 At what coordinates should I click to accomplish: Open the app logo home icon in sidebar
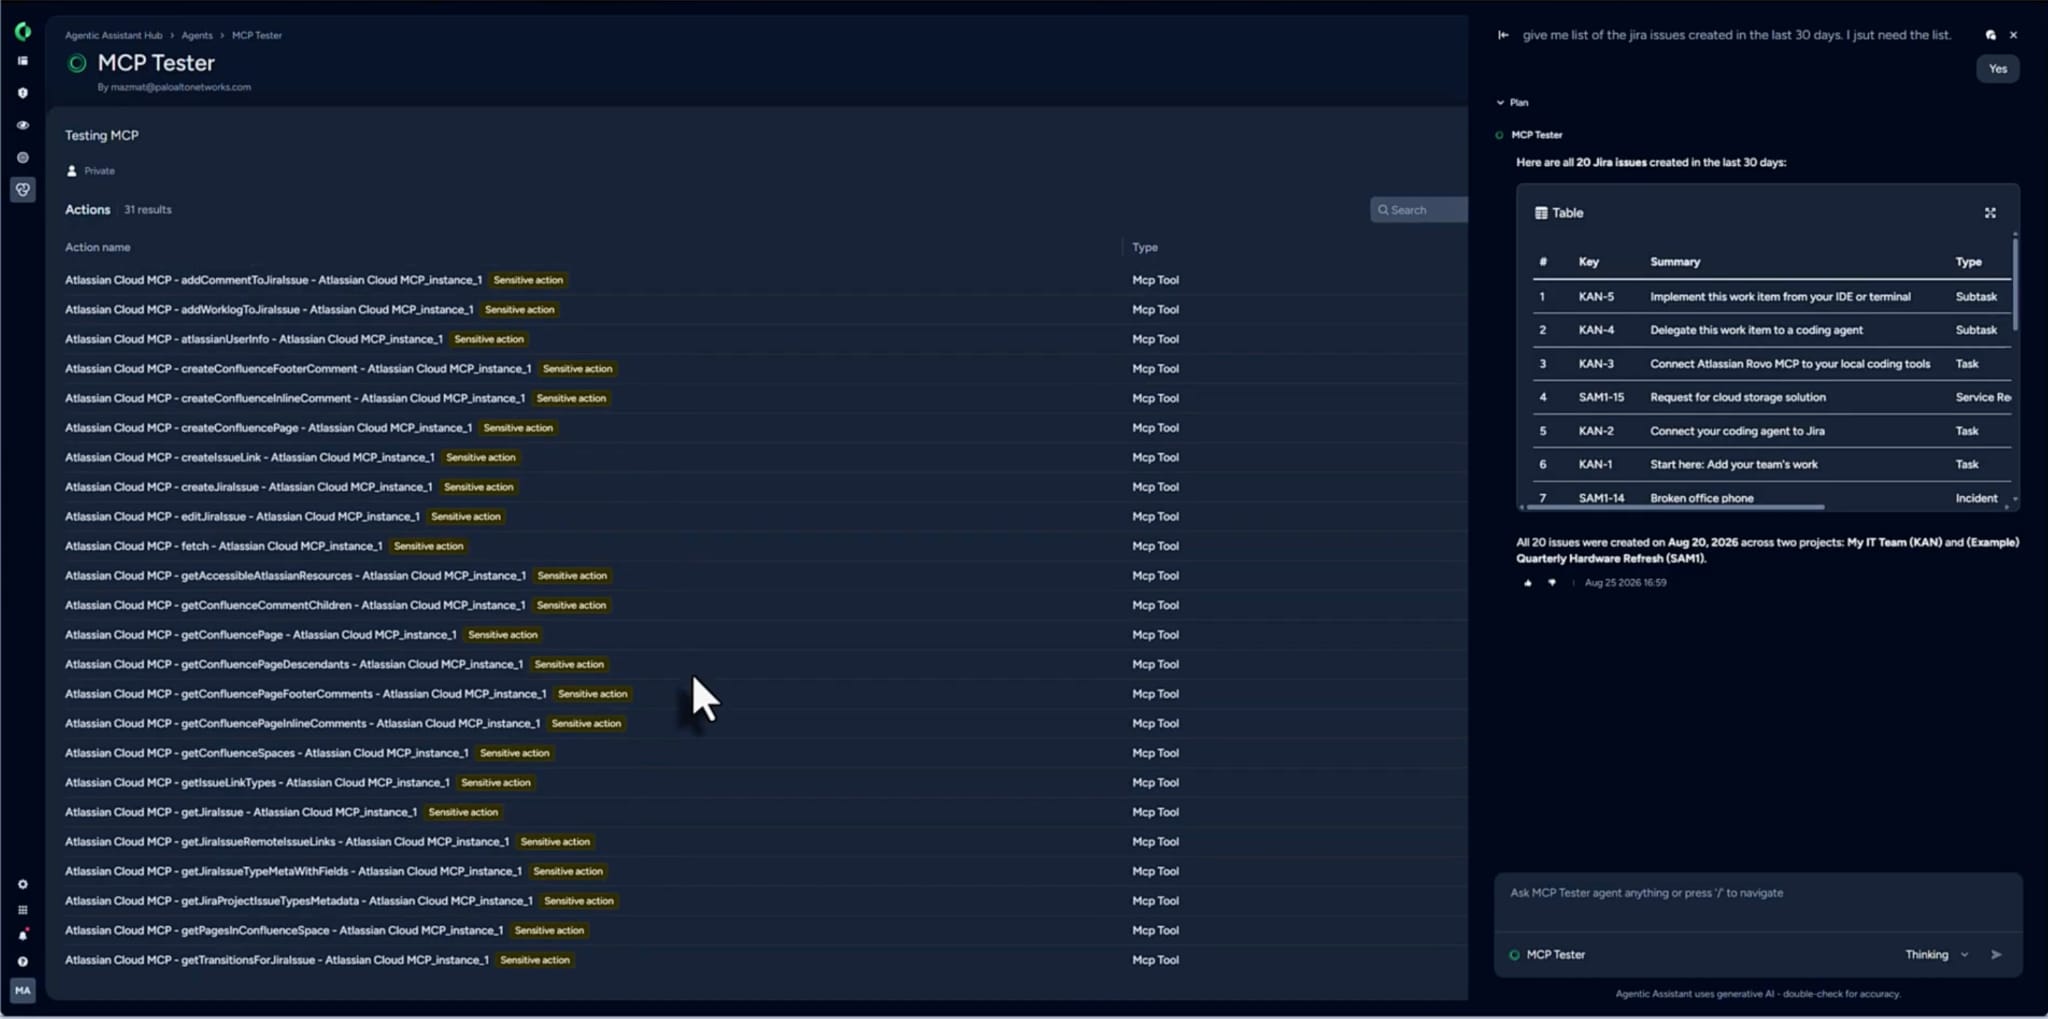(x=22, y=32)
